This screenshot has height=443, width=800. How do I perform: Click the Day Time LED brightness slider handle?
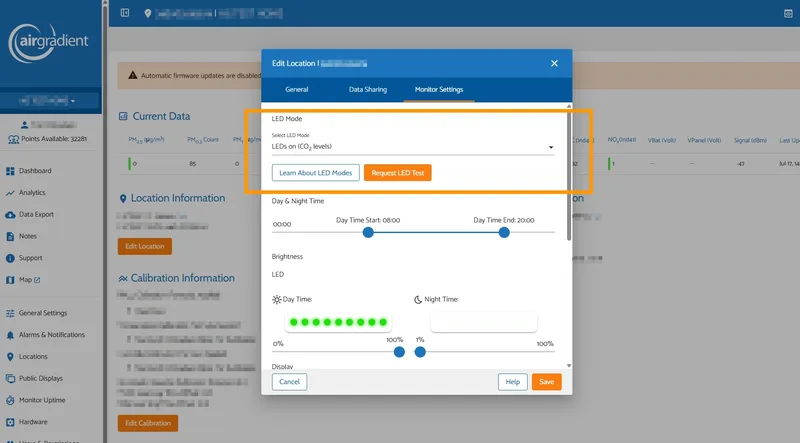[x=399, y=352]
